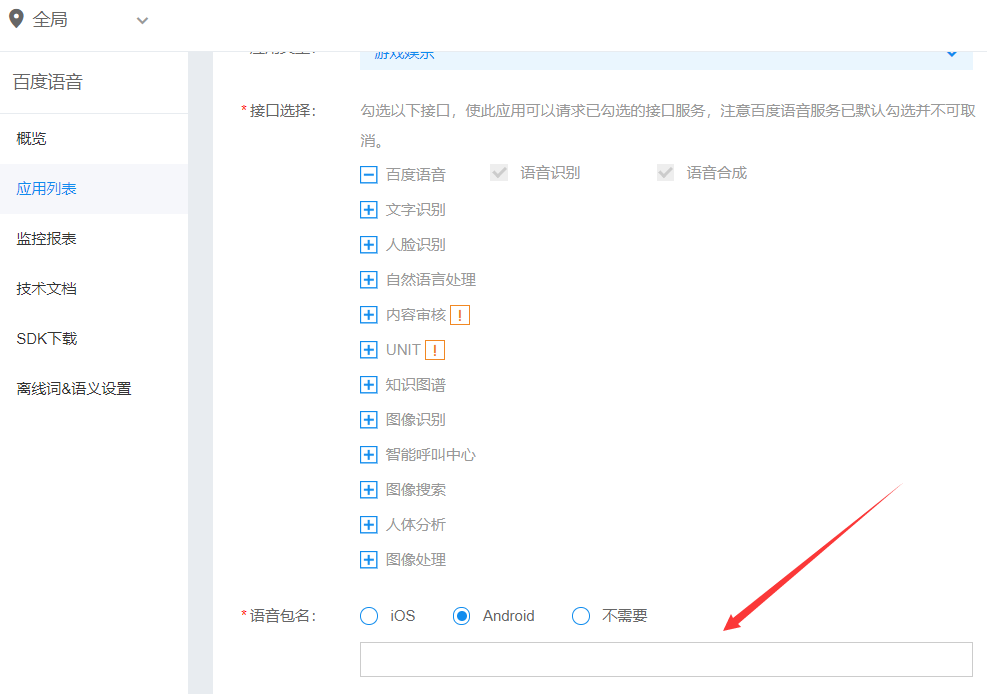The image size is (987, 694).
Task: Click the 百度语音 sidebar heading
Action: click(x=48, y=82)
